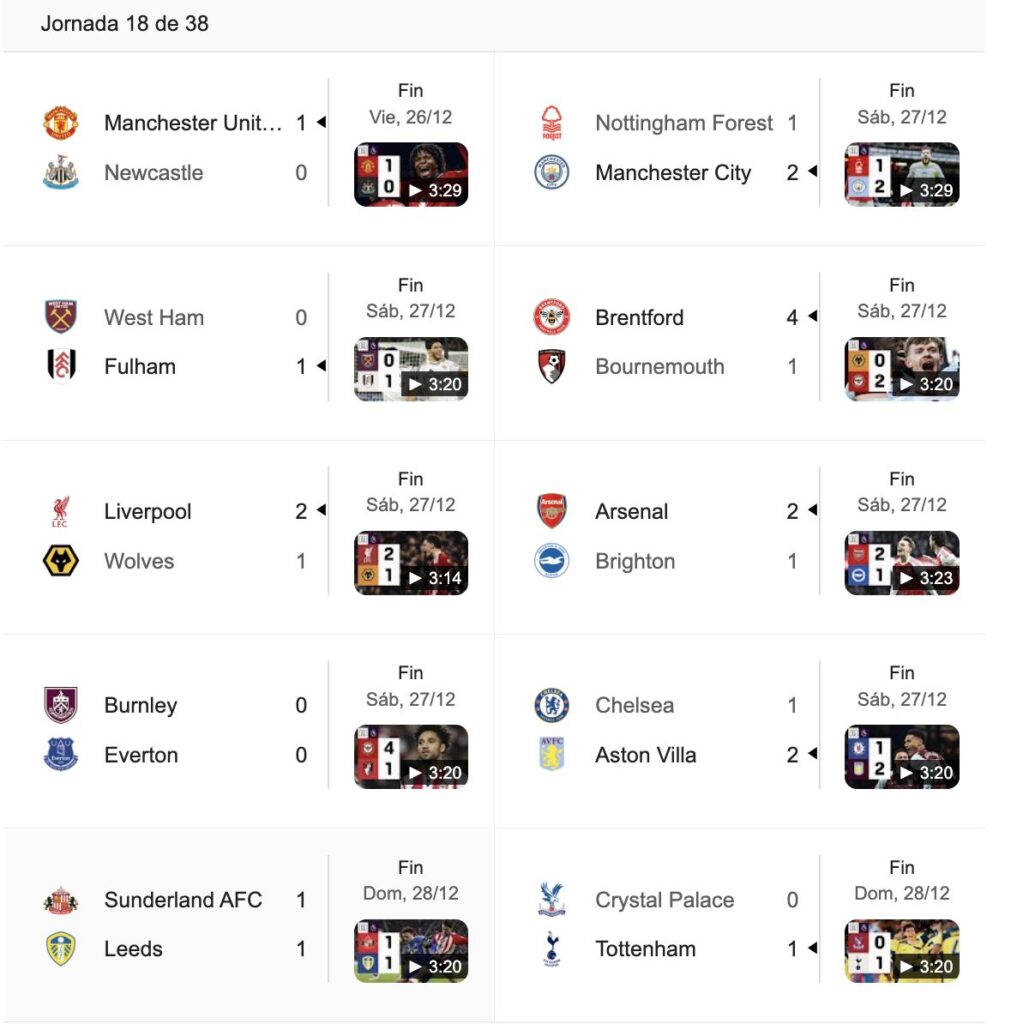The image size is (1017, 1024).
Task: Click the Newcastle club crest
Action: coord(60,173)
